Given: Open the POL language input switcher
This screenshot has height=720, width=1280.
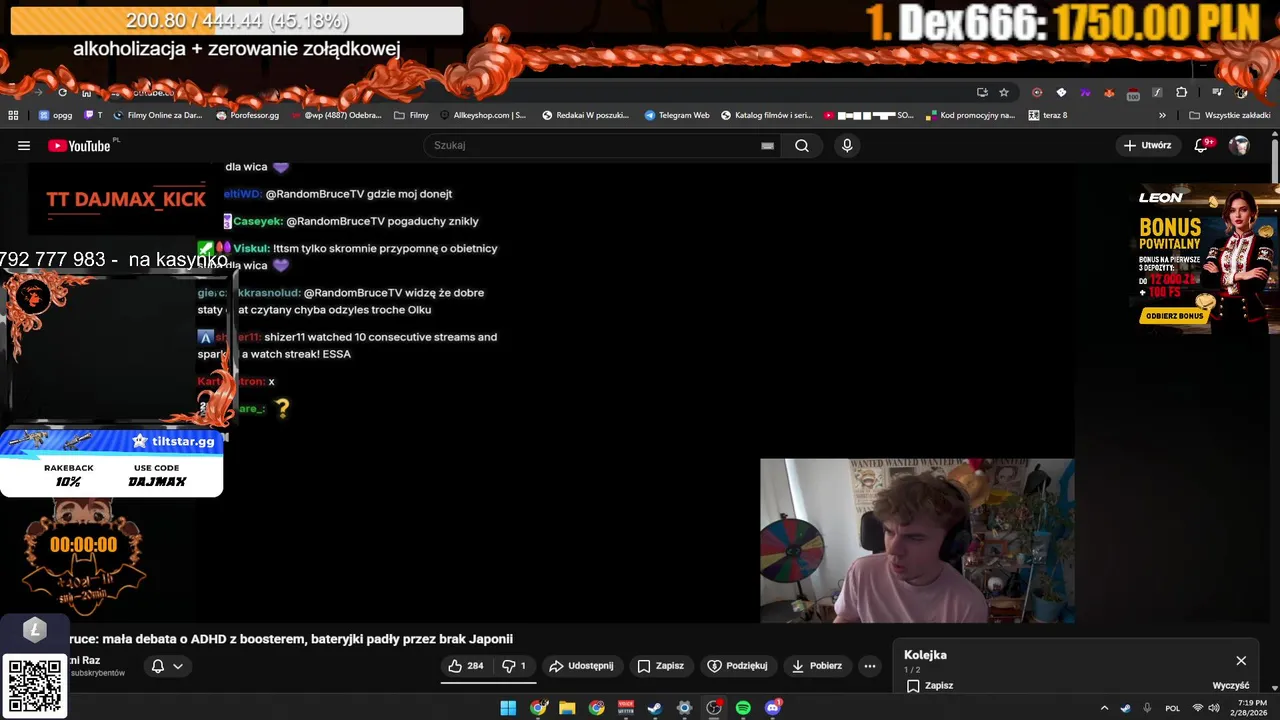Looking at the screenshot, I should click(x=1173, y=708).
